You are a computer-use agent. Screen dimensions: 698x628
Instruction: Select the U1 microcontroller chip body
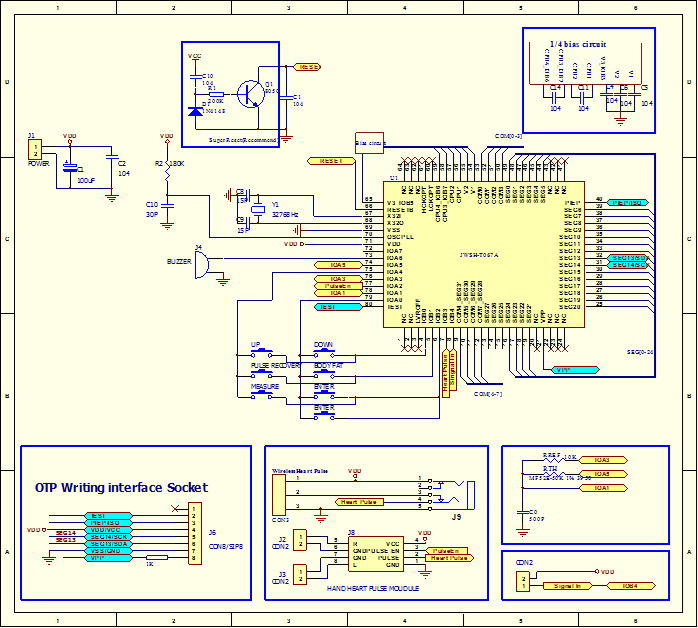coord(484,255)
